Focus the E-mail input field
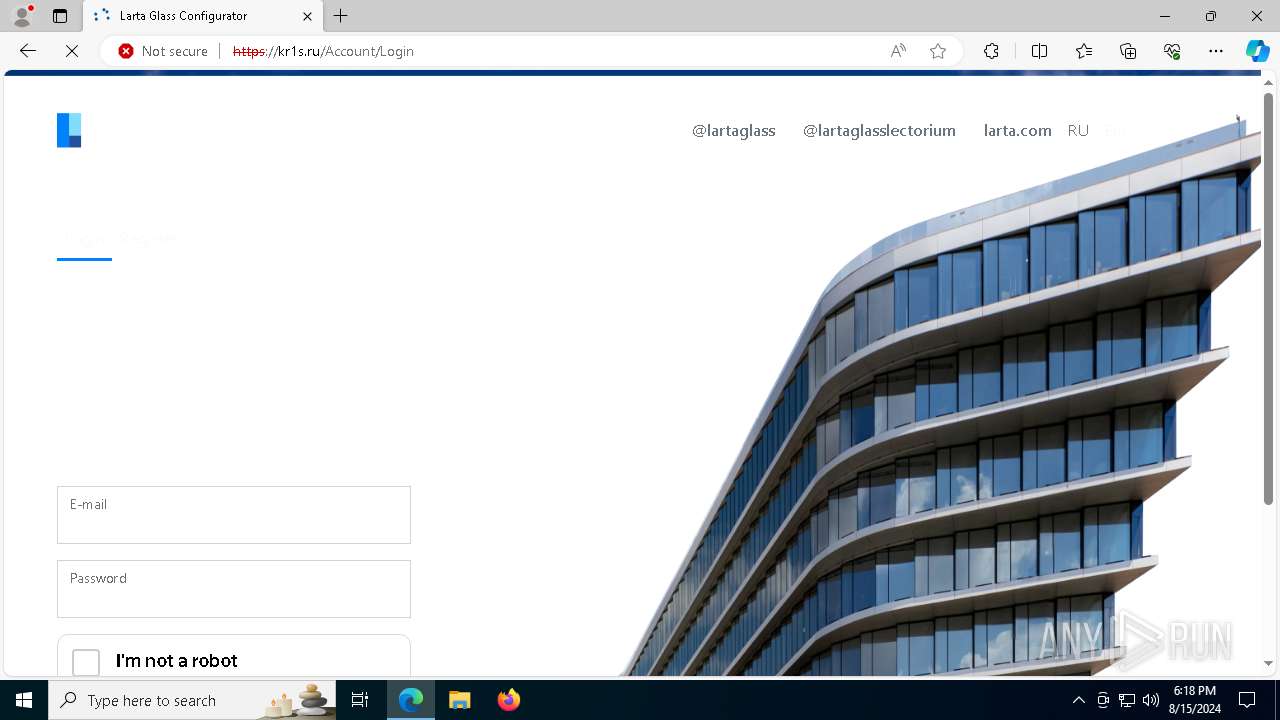The height and width of the screenshot is (720, 1280). click(x=234, y=515)
